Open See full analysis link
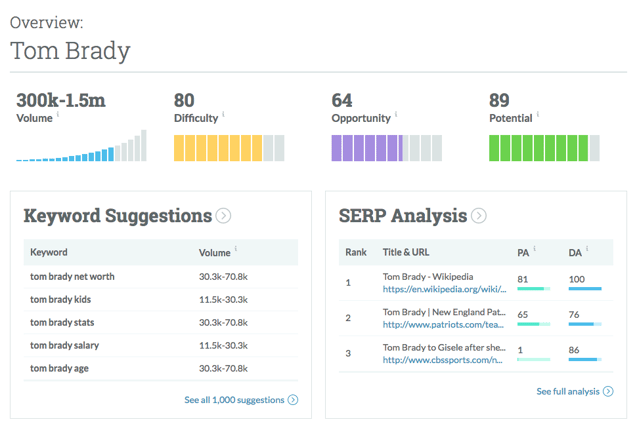 [x=568, y=391]
